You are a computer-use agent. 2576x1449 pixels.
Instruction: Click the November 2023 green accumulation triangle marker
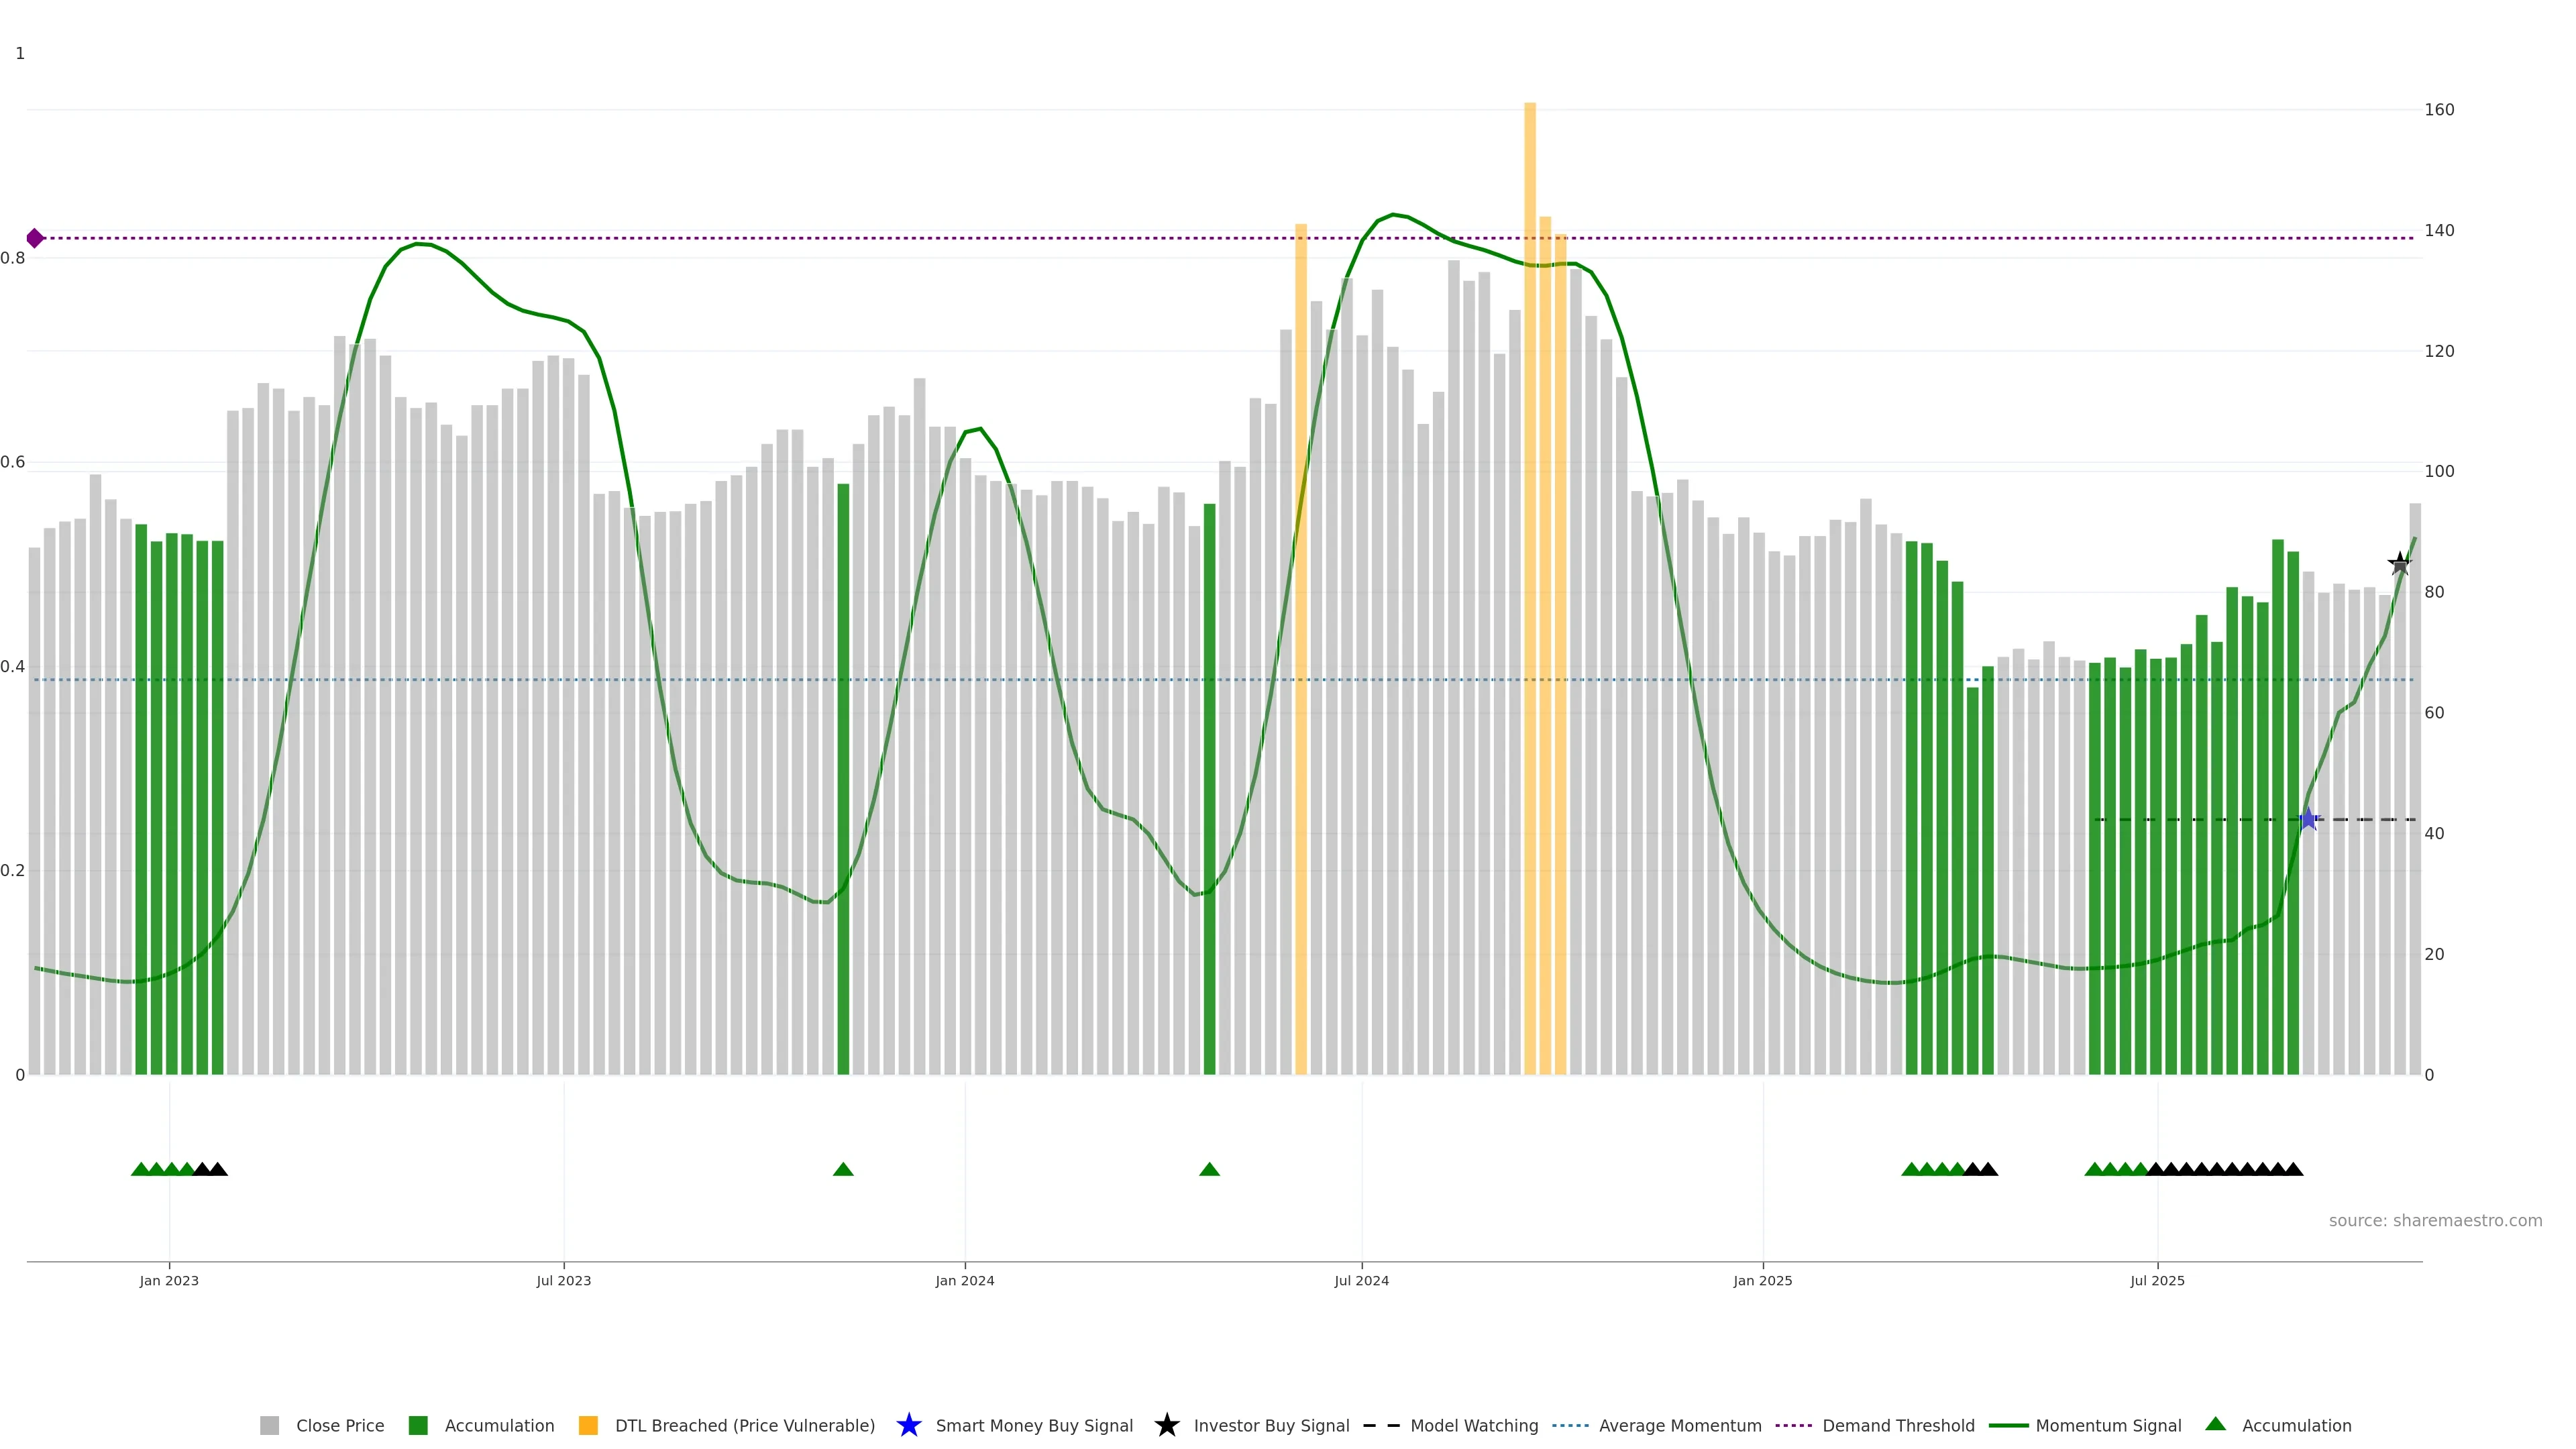843,1169
